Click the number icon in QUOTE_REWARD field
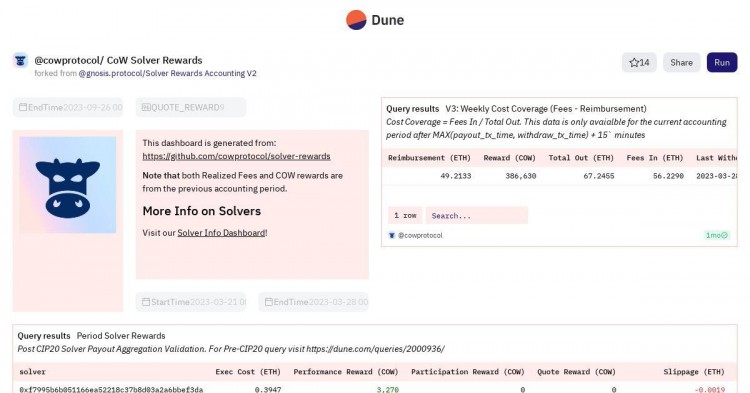 (146, 107)
